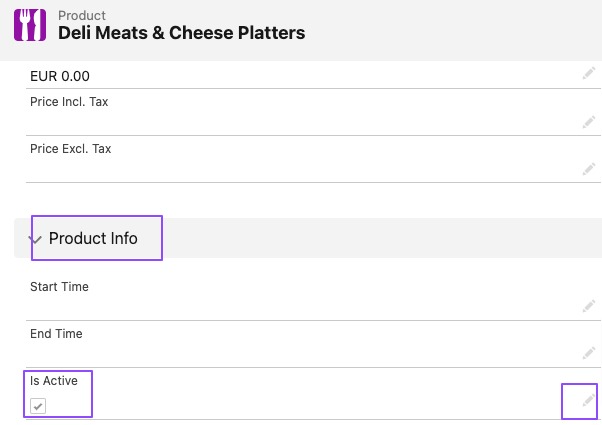This screenshot has width=602, height=425.
Task: Click the Product object label above title
Action: point(82,15)
